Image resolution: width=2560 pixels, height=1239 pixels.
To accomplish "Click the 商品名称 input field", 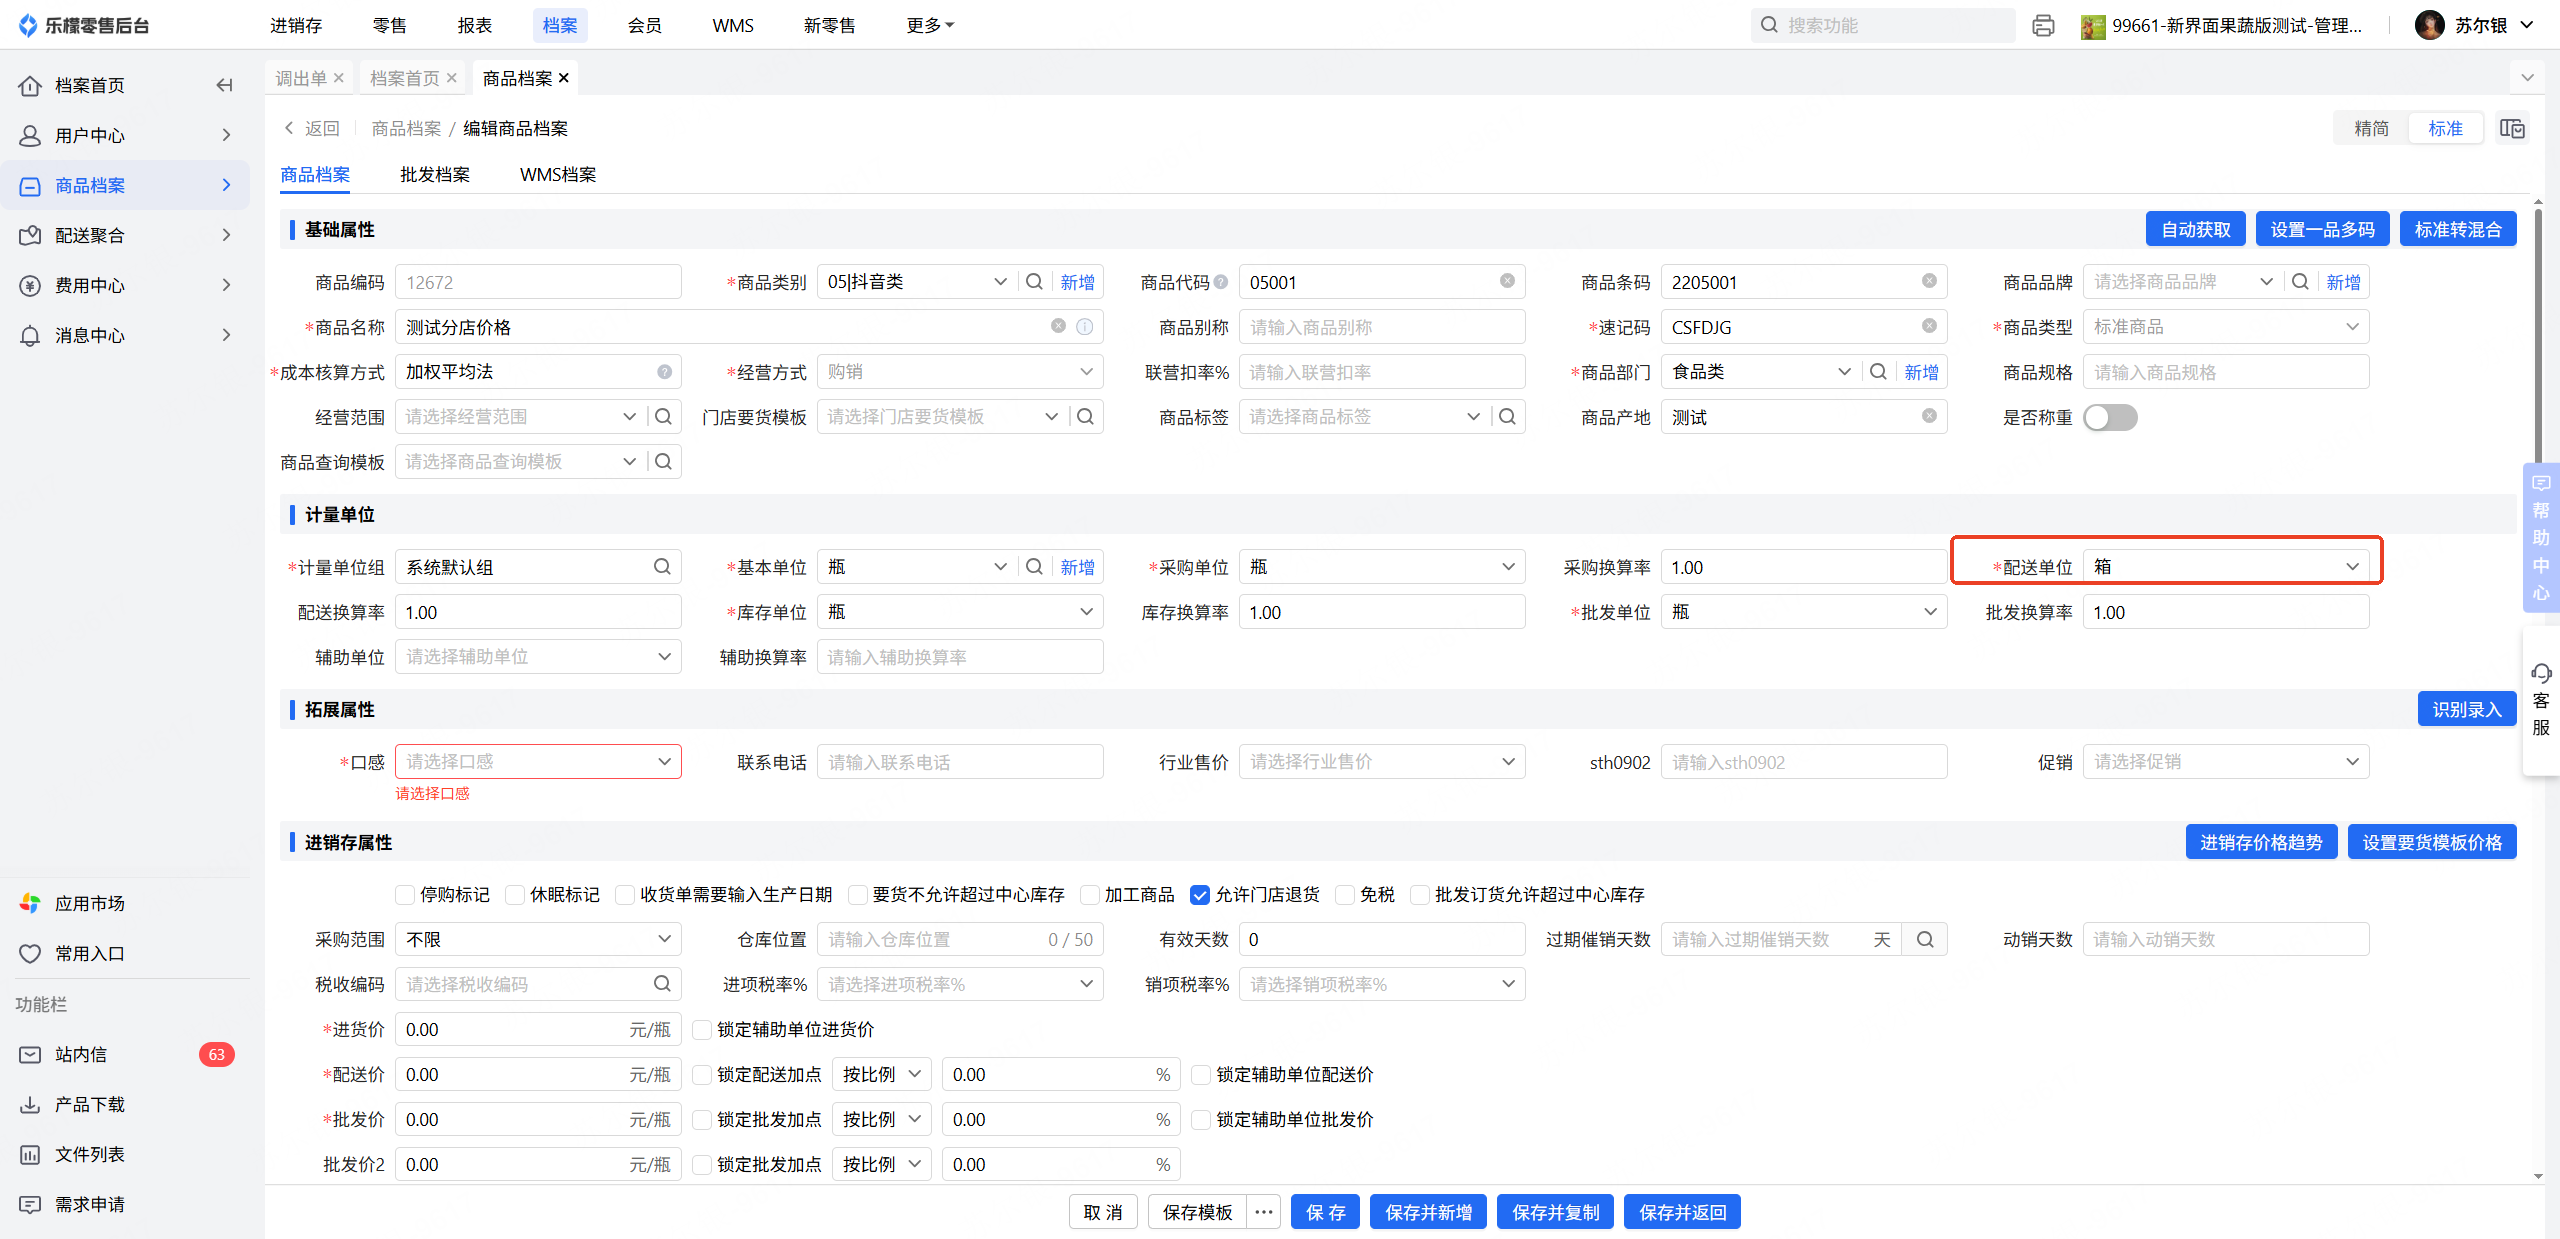I will (720, 327).
